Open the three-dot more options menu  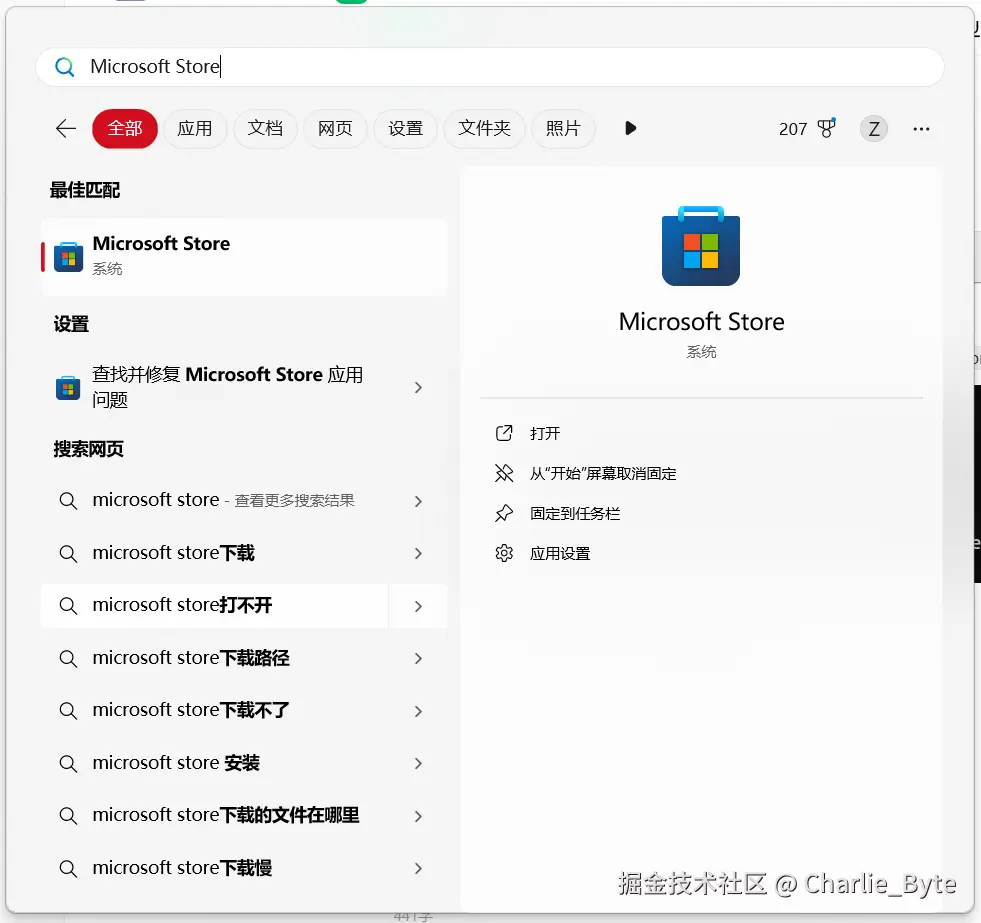(921, 129)
